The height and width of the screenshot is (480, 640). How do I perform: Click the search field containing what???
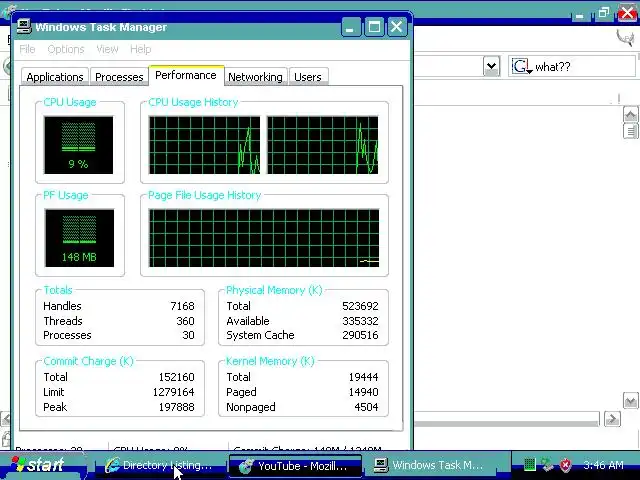(x=571, y=66)
